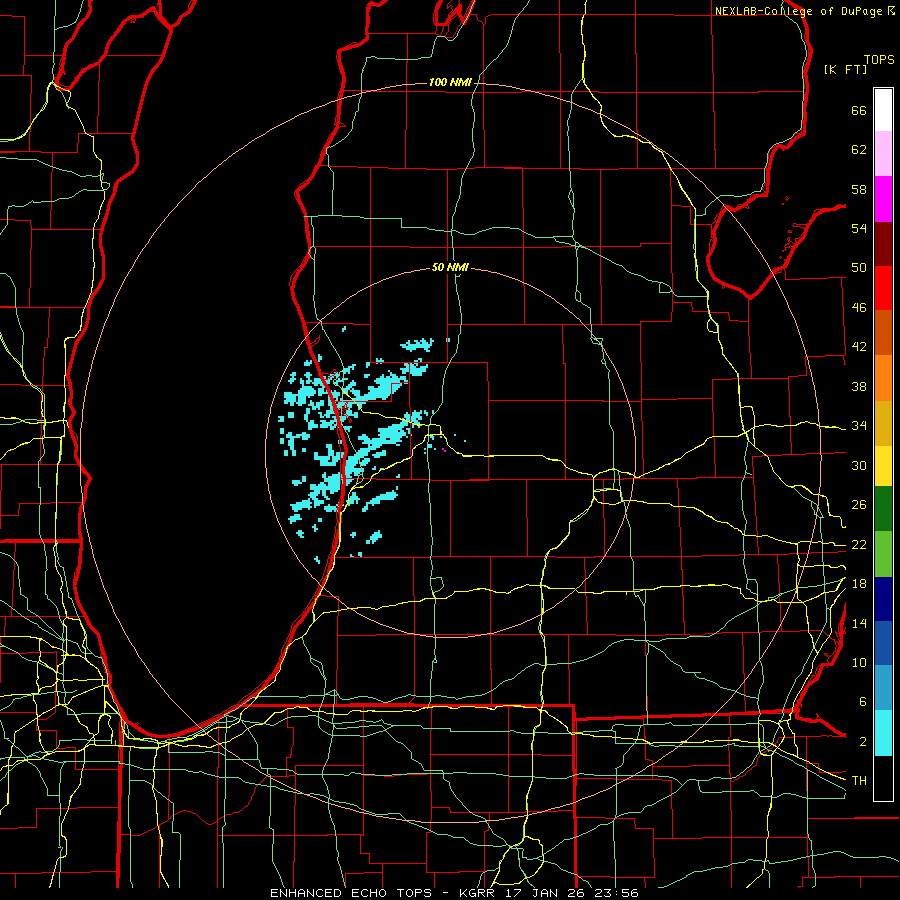Click the '66' legend value
The height and width of the screenshot is (900, 900).
pyautogui.click(x=859, y=110)
